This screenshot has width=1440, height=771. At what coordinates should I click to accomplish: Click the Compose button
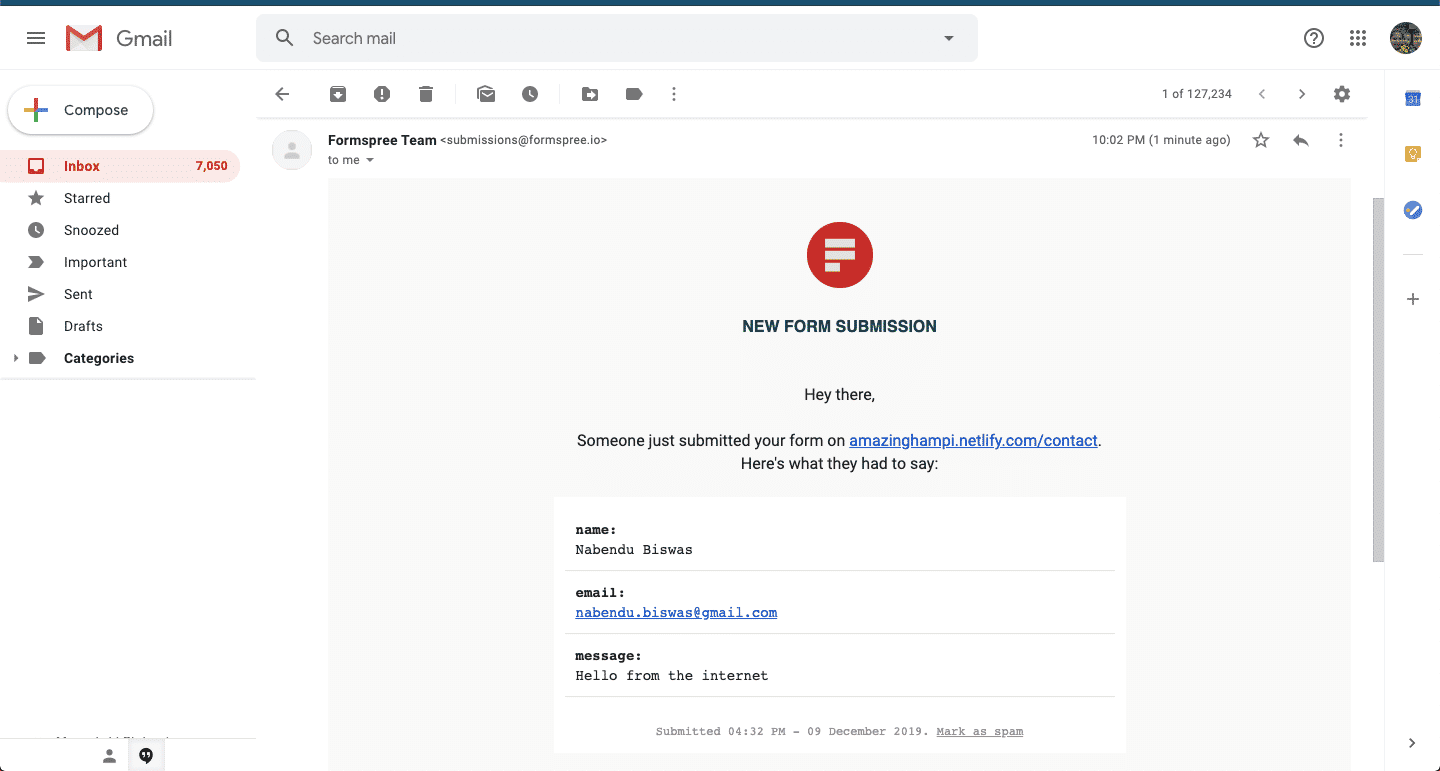pyautogui.click(x=81, y=110)
